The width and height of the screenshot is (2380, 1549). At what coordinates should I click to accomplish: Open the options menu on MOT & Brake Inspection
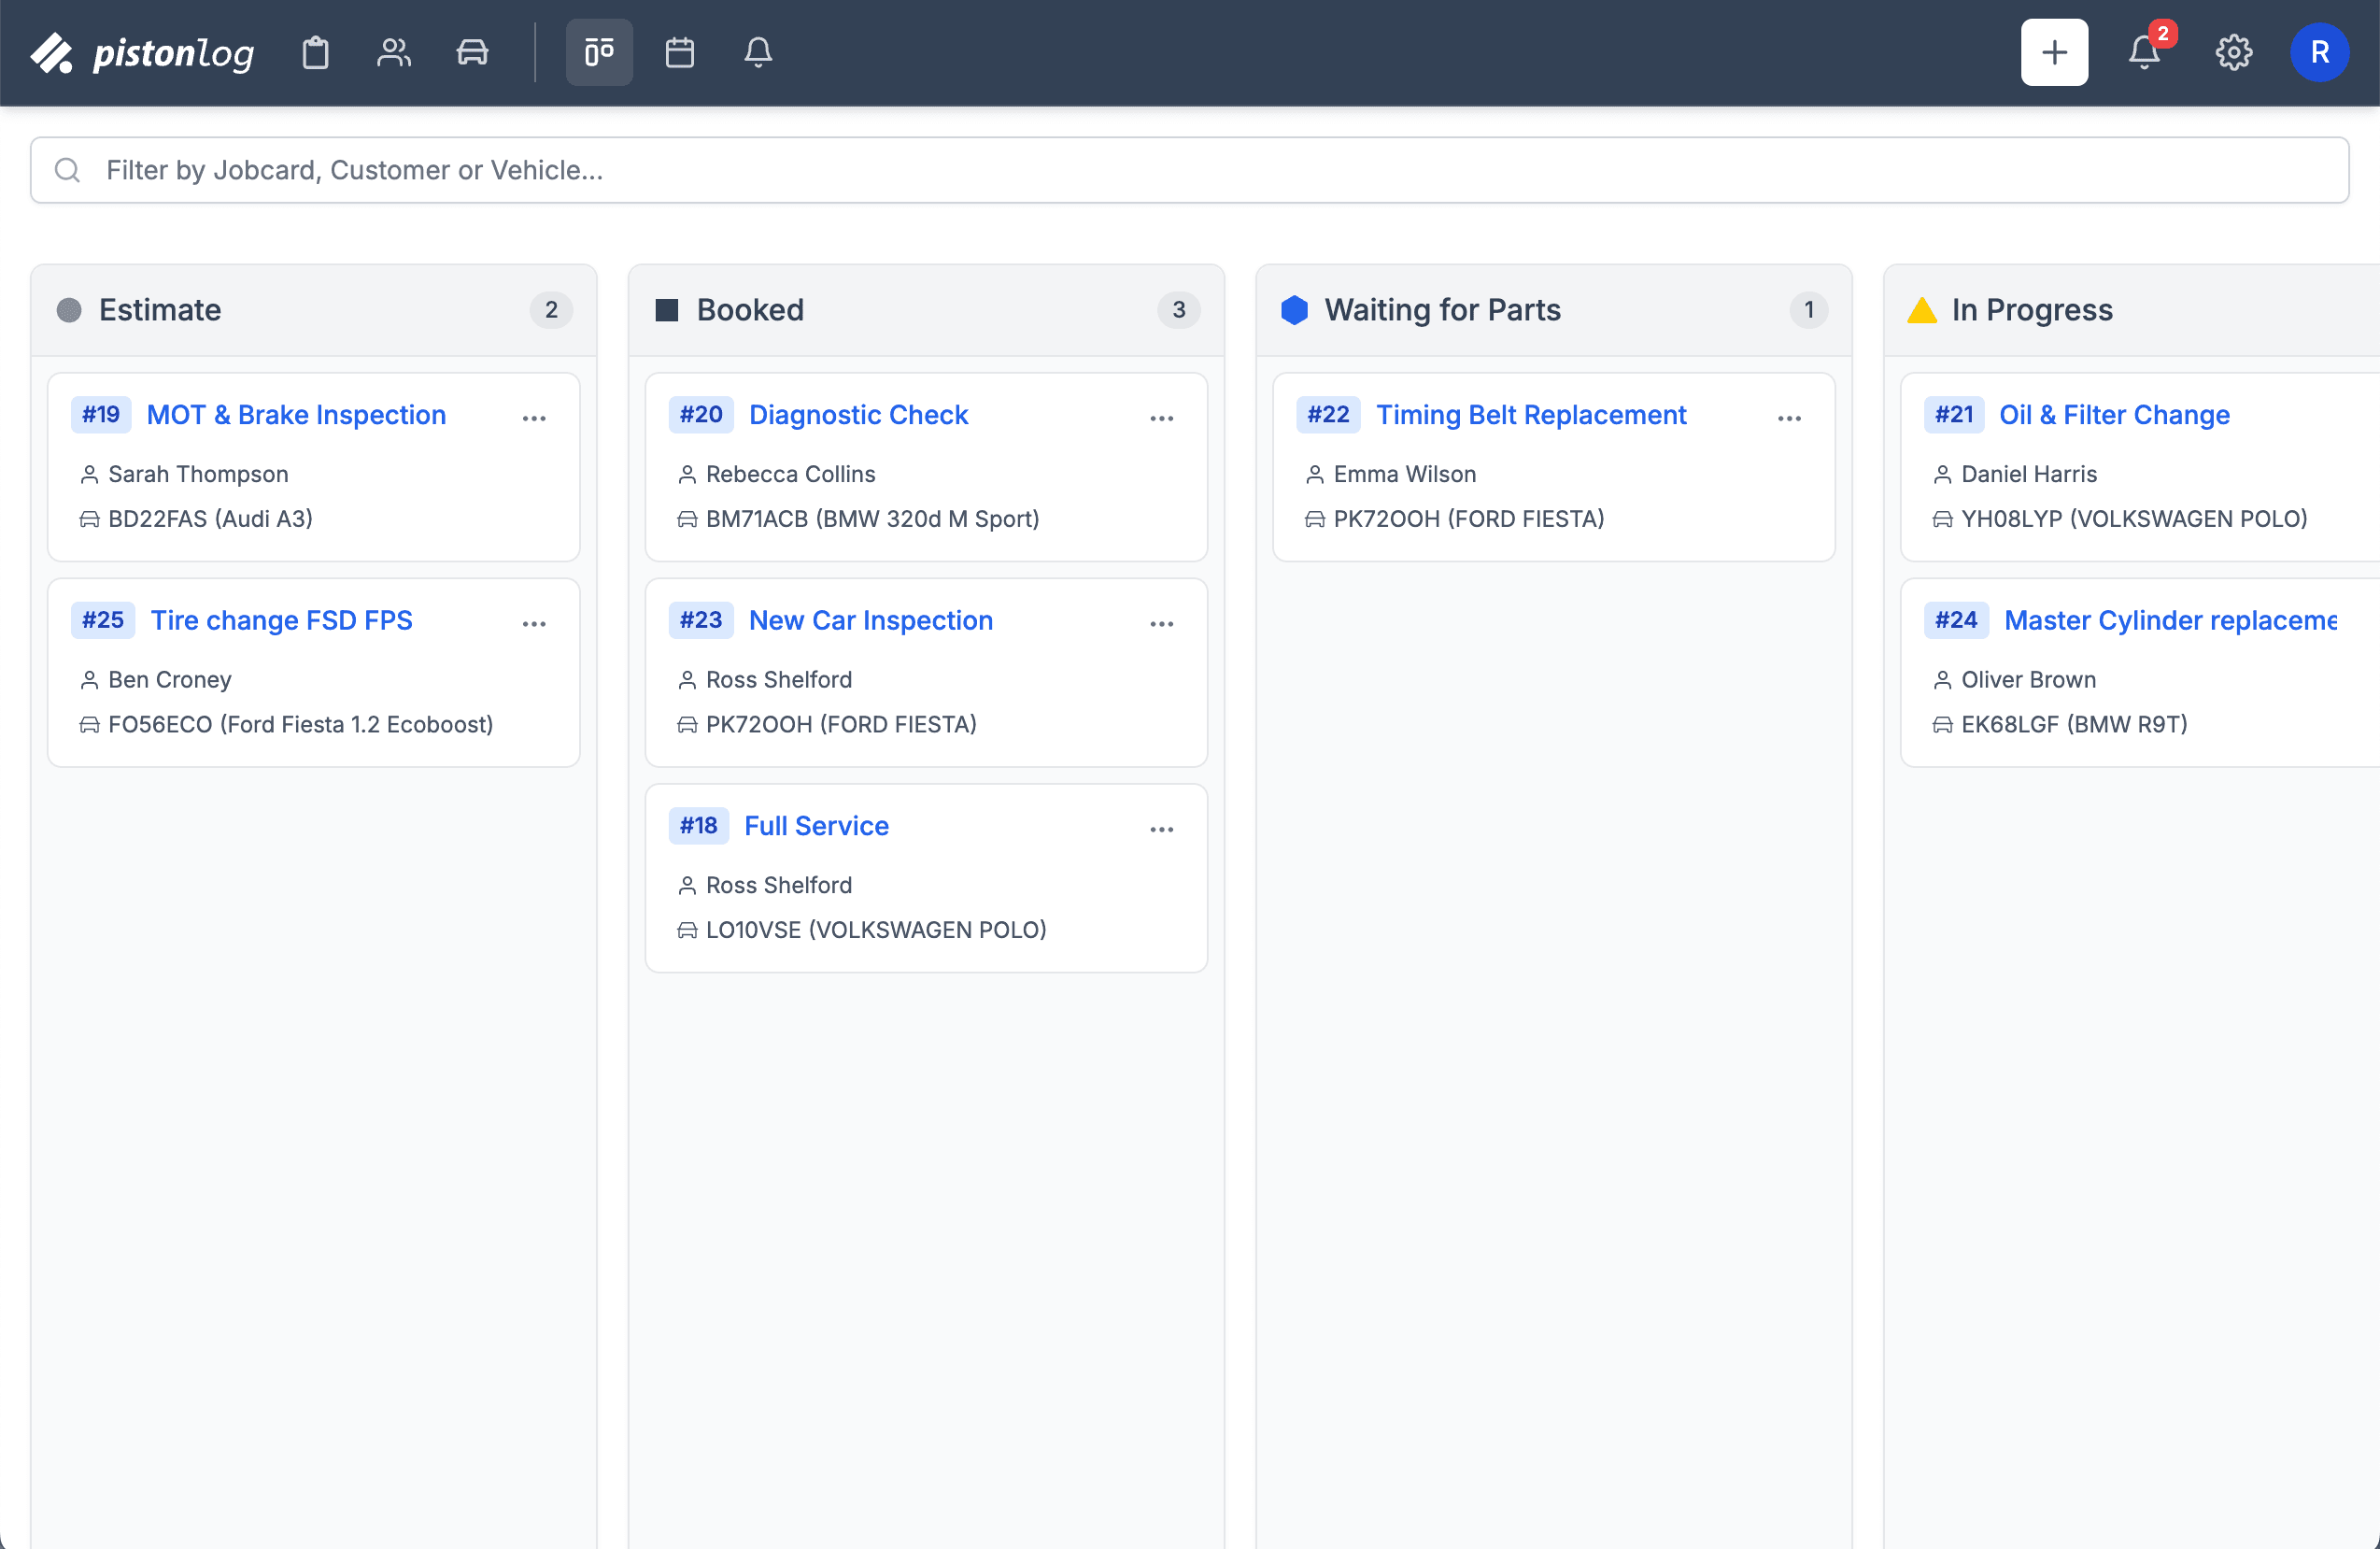coord(534,419)
